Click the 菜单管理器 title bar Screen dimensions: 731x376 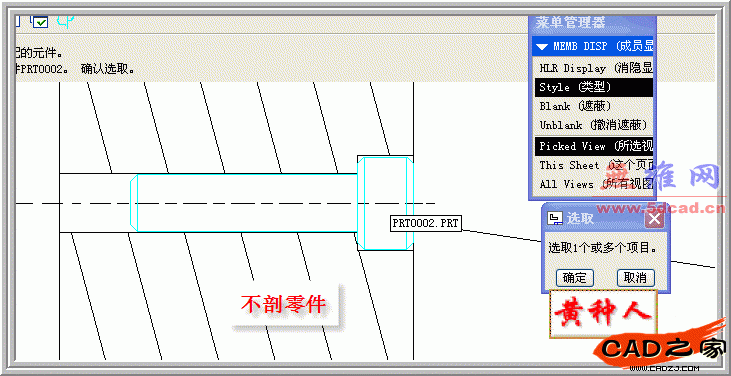point(592,22)
